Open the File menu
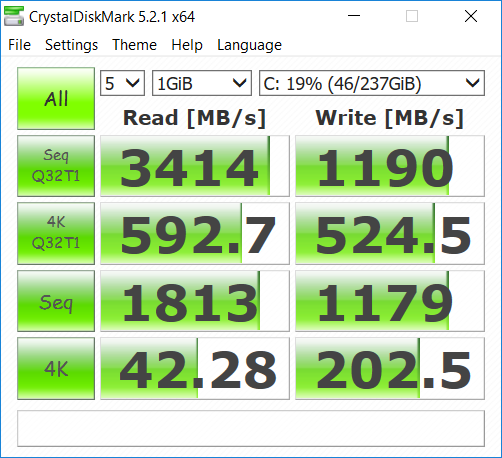Viewport: 502px width, 458px height. [x=19, y=45]
